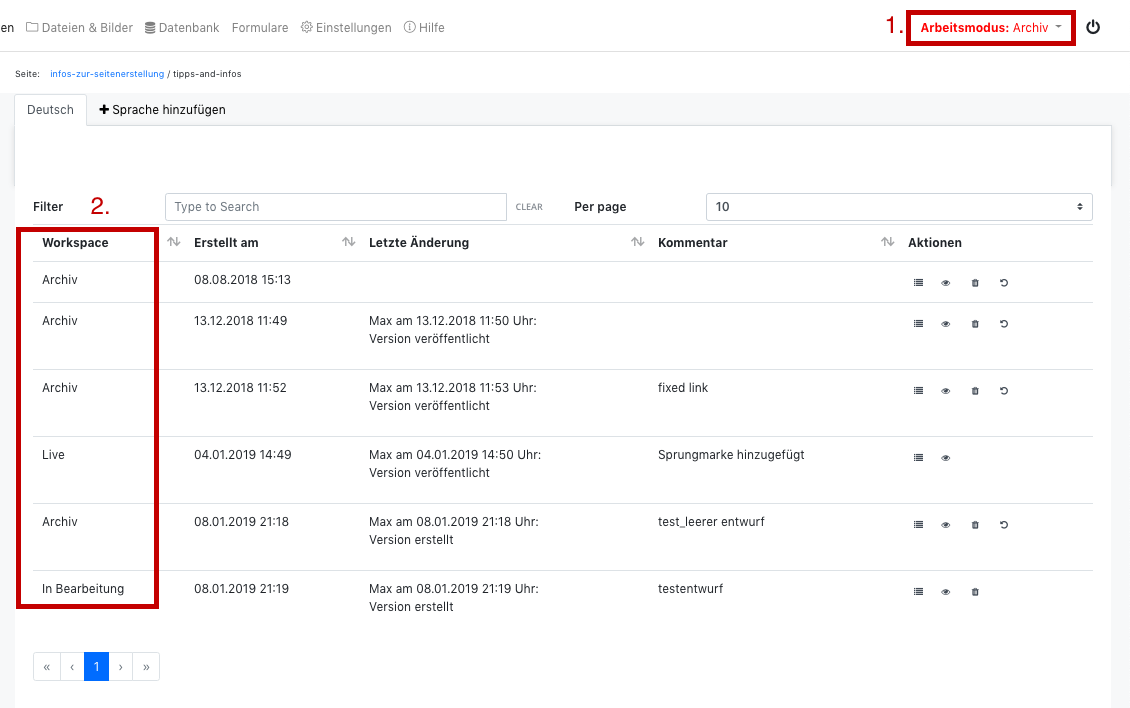
Task: Go to last page with » button
Action: click(146, 667)
